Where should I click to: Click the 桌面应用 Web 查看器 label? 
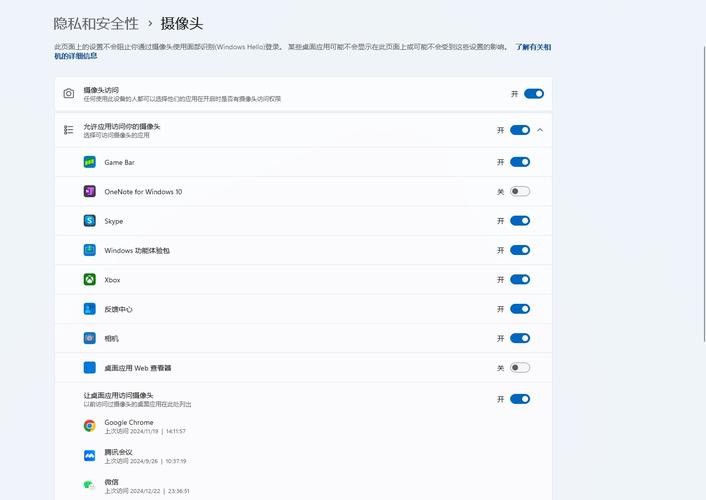[138, 368]
